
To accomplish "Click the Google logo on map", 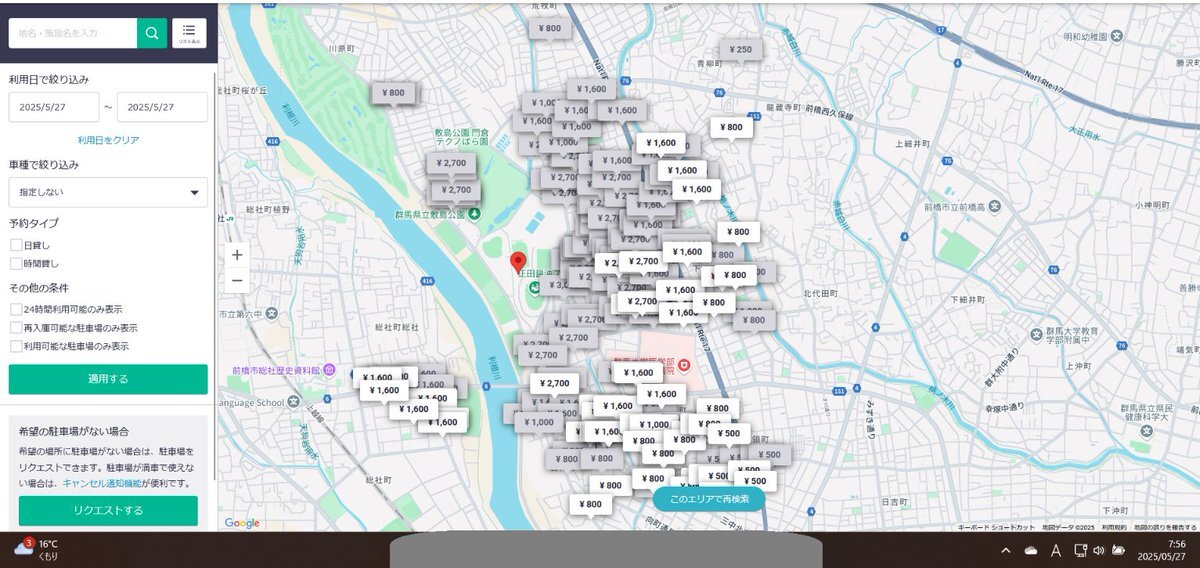I will [242, 523].
